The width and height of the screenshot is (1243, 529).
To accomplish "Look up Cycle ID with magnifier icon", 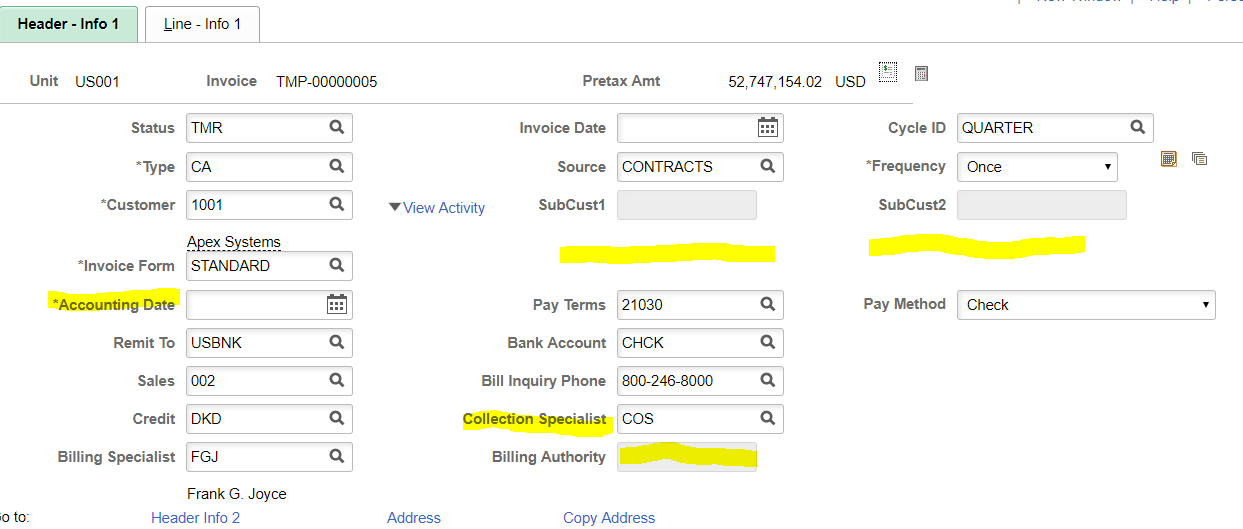I will click(1138, 128).
